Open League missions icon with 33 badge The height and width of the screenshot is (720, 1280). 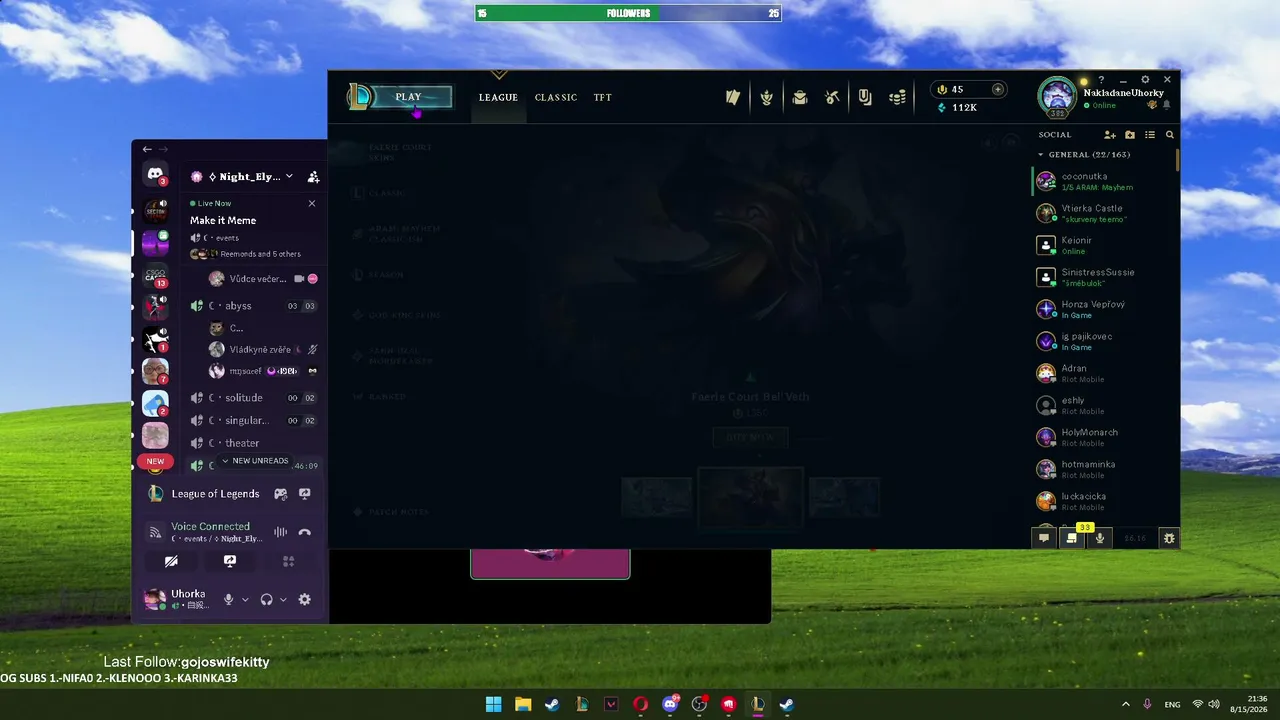click(1072, 538)
